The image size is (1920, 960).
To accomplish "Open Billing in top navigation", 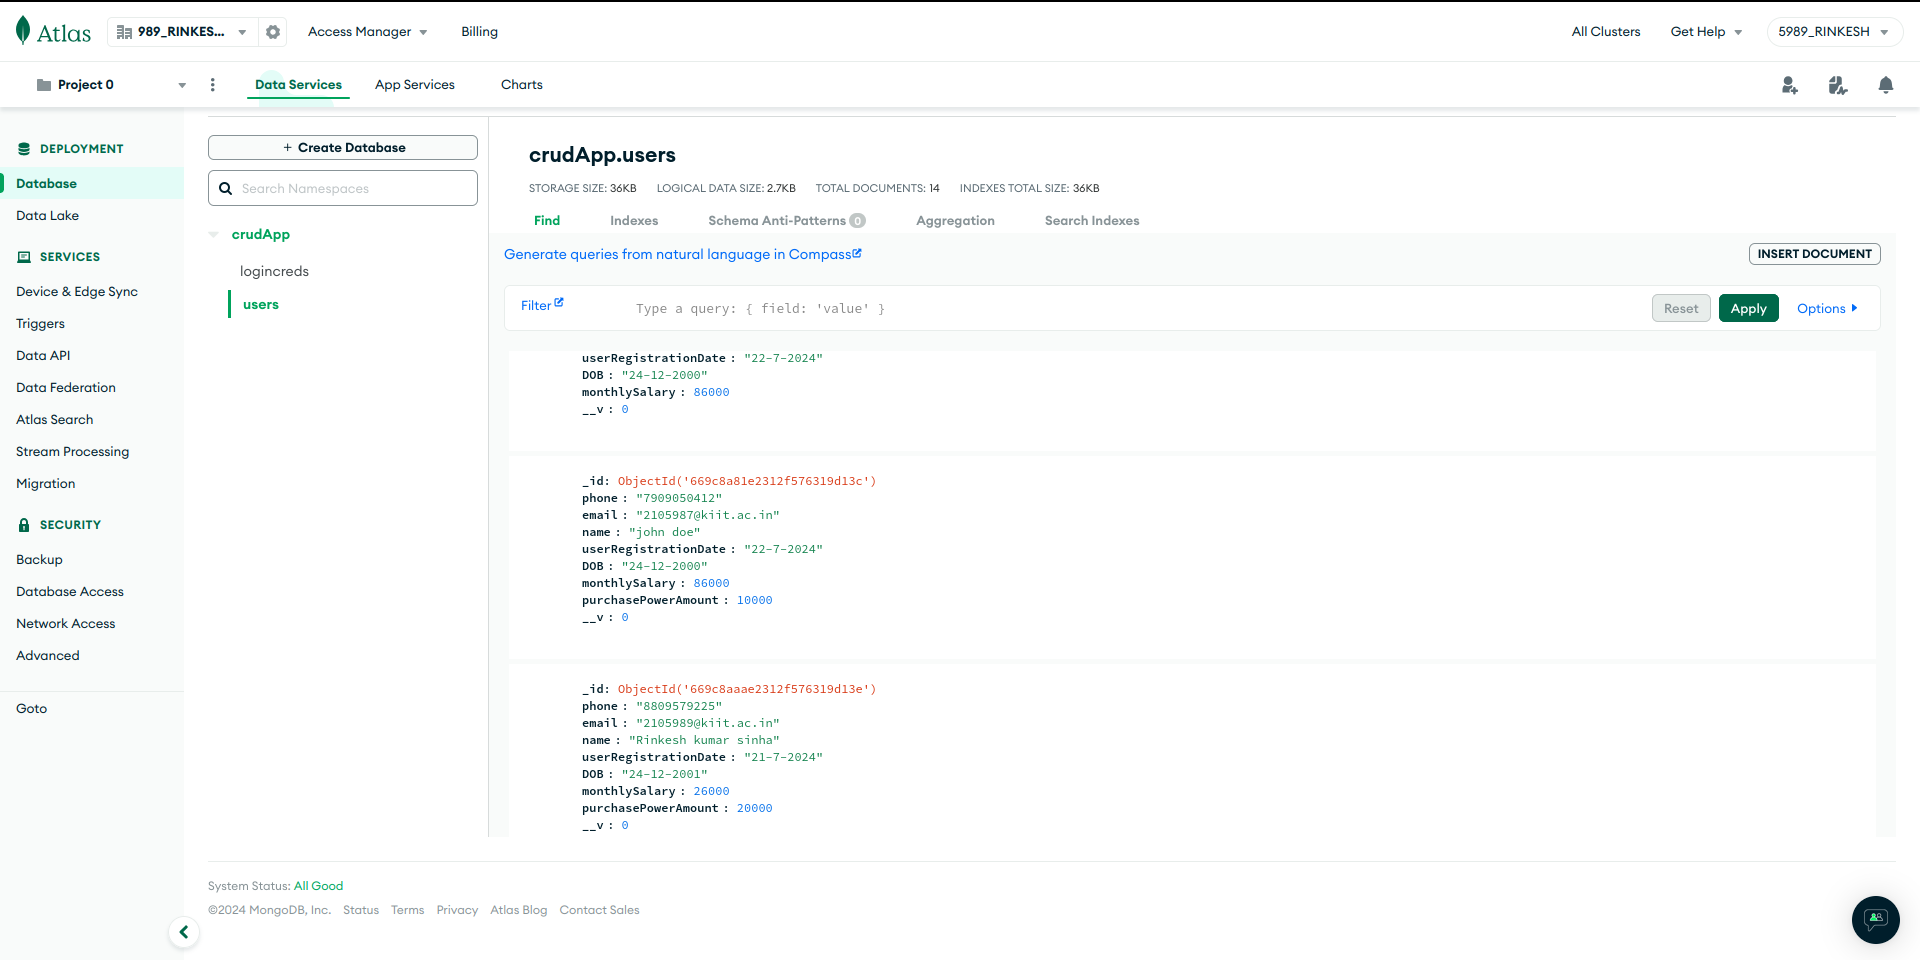I will [x=479, y=32].
